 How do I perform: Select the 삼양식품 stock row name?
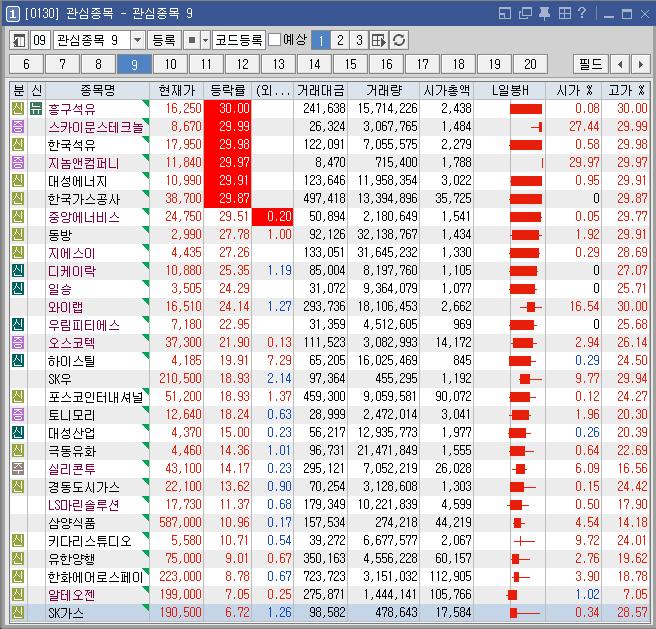tap(72, 523)
